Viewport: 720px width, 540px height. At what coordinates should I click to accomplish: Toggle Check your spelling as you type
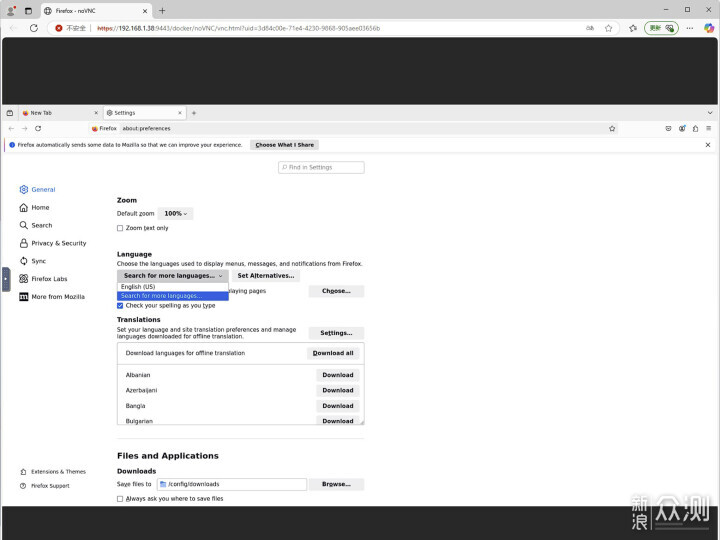[120, 306]
